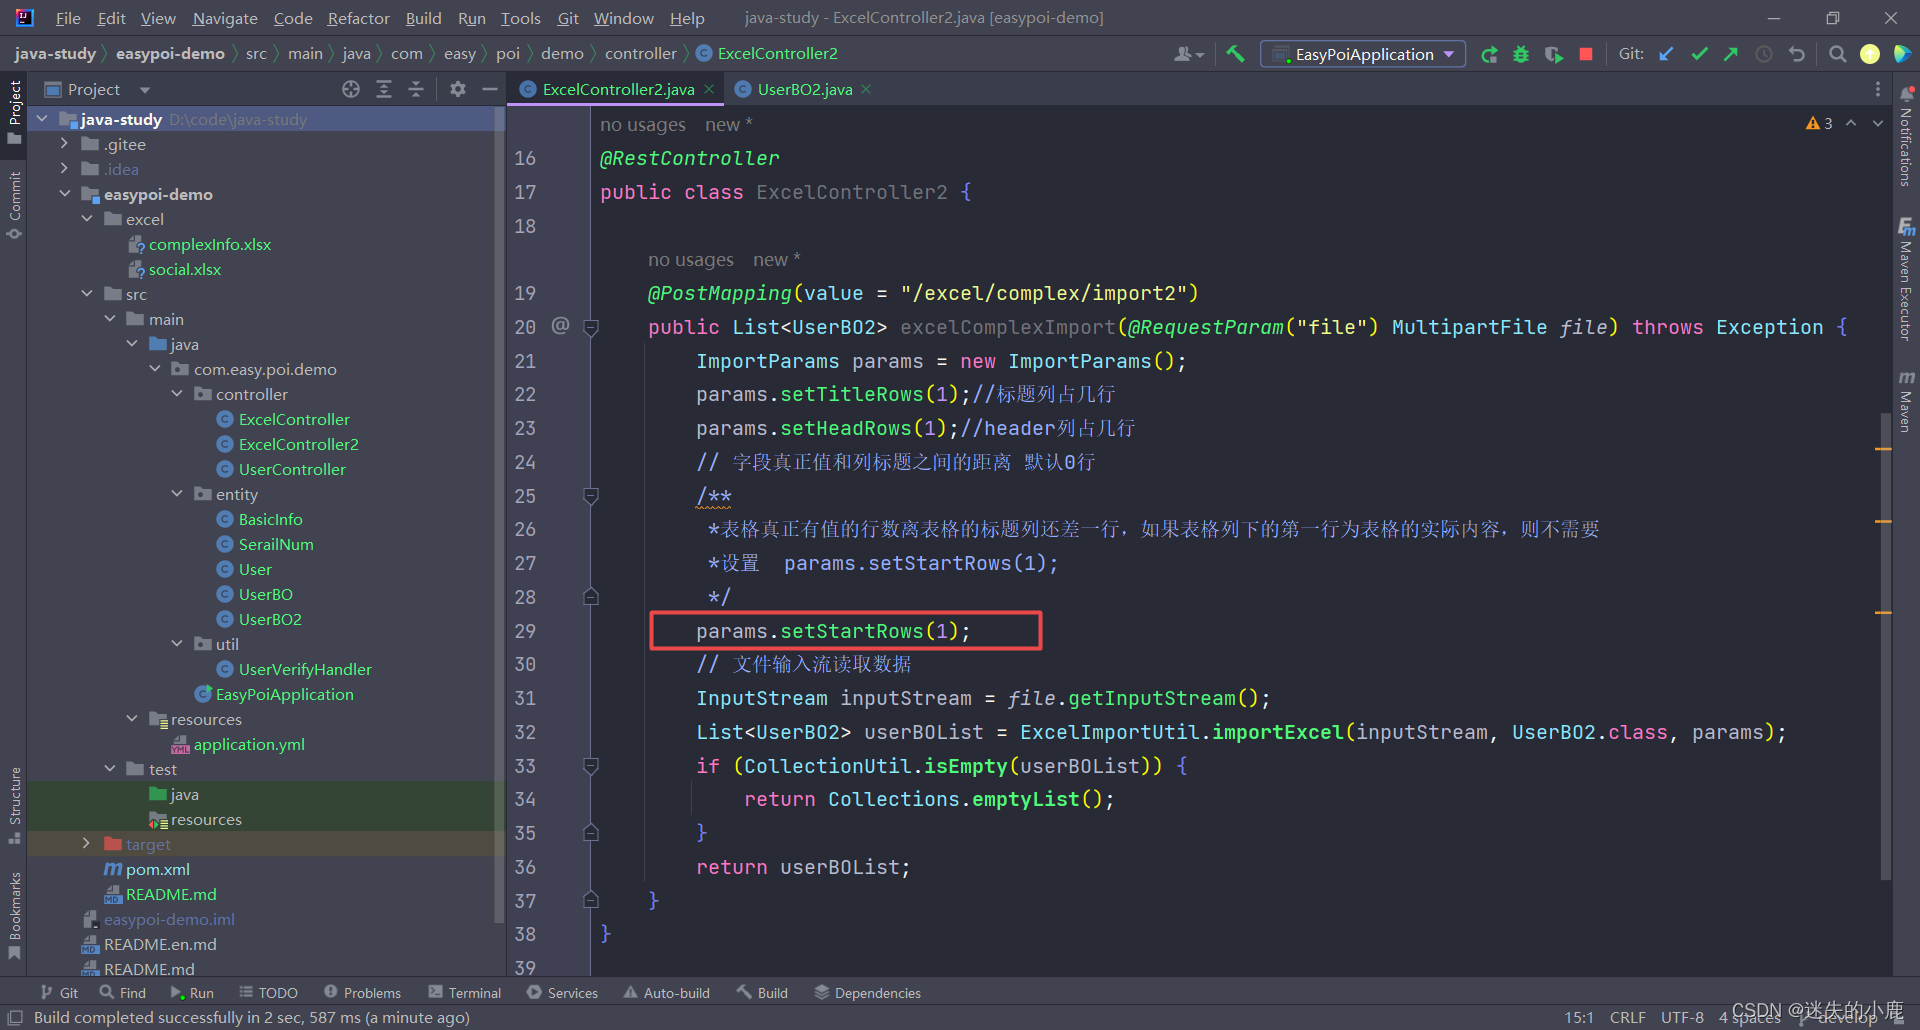Toggle the Maven tool window

[1906, 401]
